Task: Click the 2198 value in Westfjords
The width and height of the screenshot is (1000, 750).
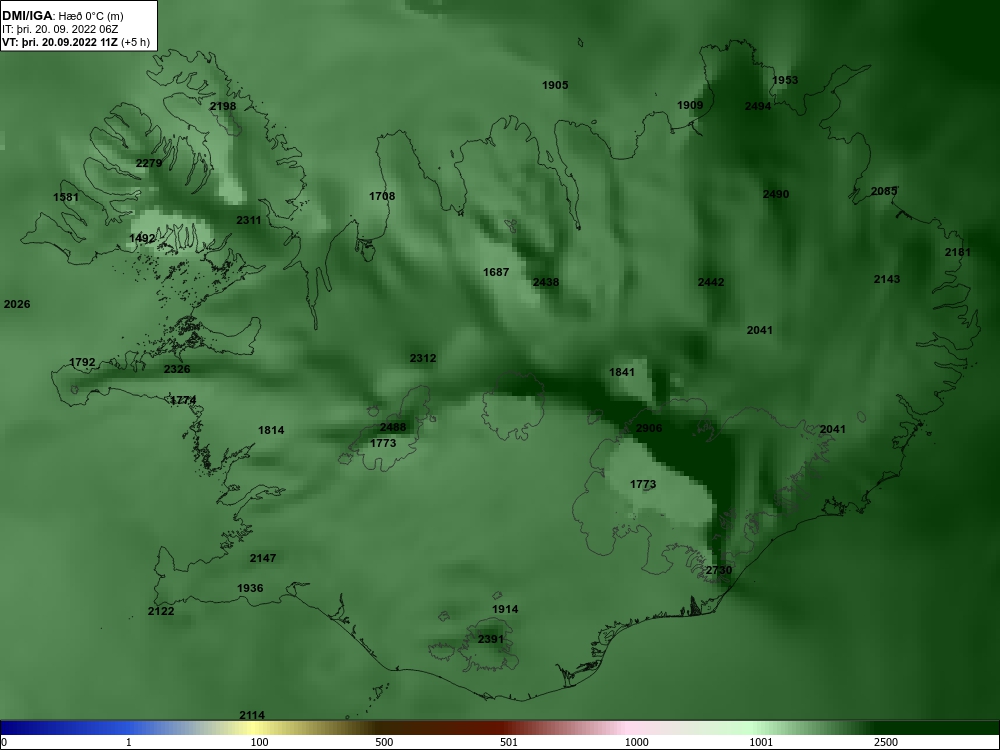Action: 223,106
